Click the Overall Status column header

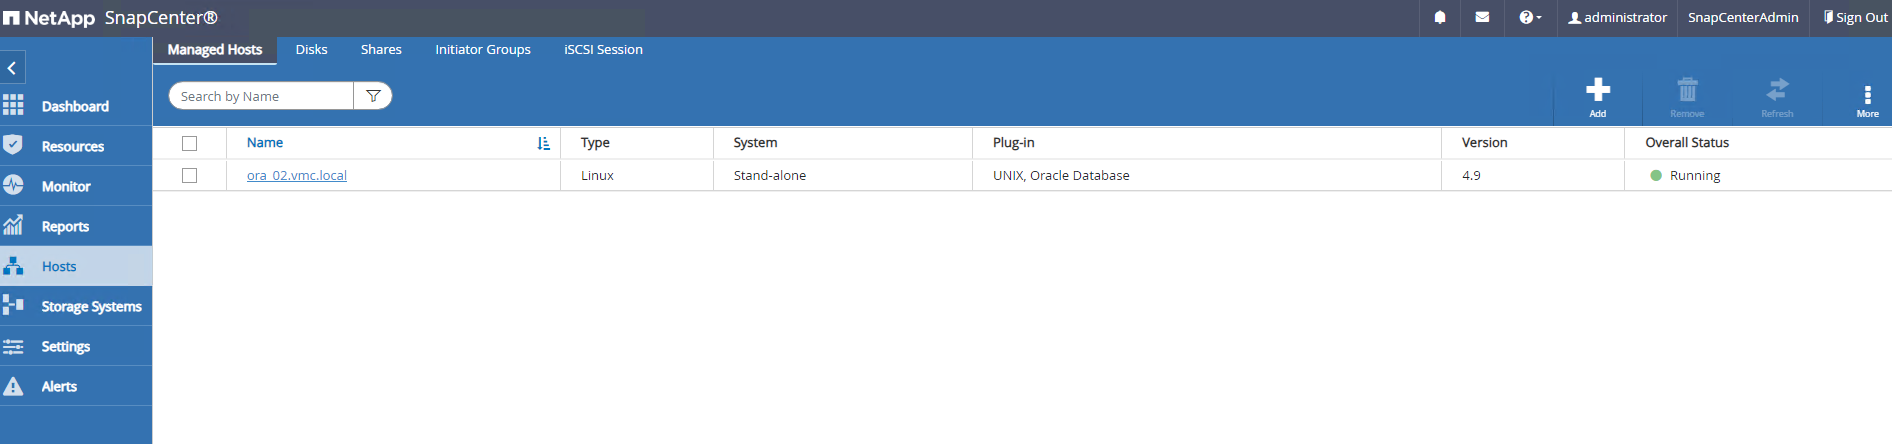[1687, 143]
